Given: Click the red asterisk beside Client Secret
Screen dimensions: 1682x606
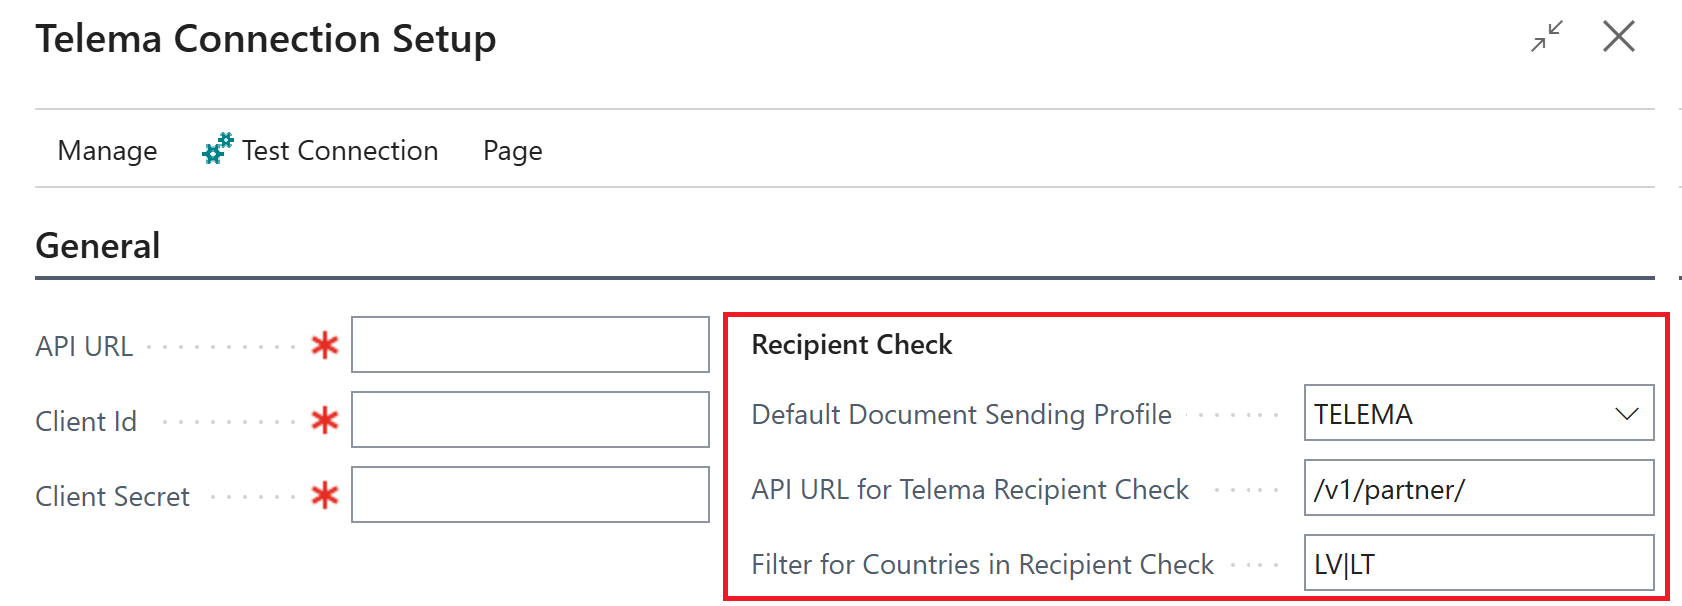Looking at the screenshot, I should pos(324,496).
